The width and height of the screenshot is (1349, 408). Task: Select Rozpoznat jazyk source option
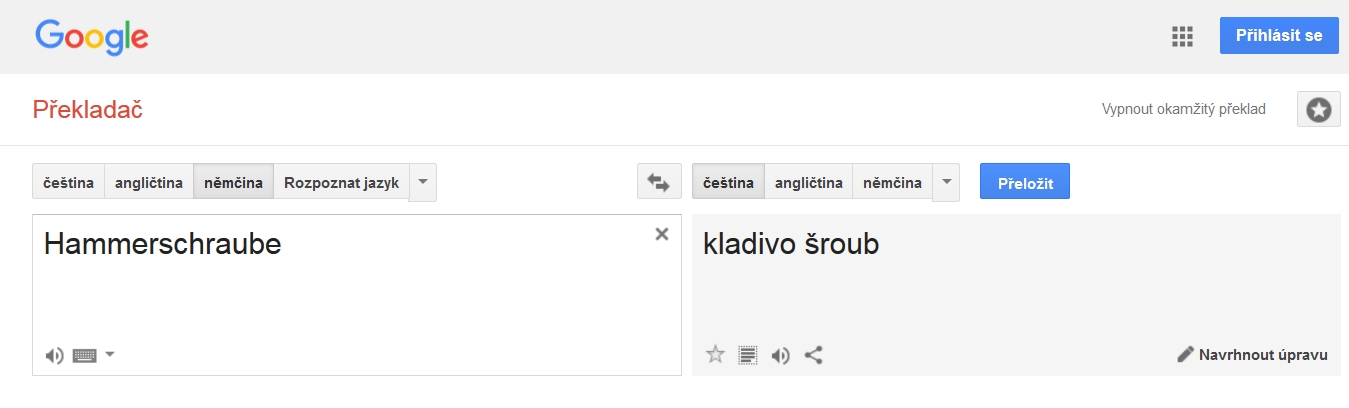(341, 183)
